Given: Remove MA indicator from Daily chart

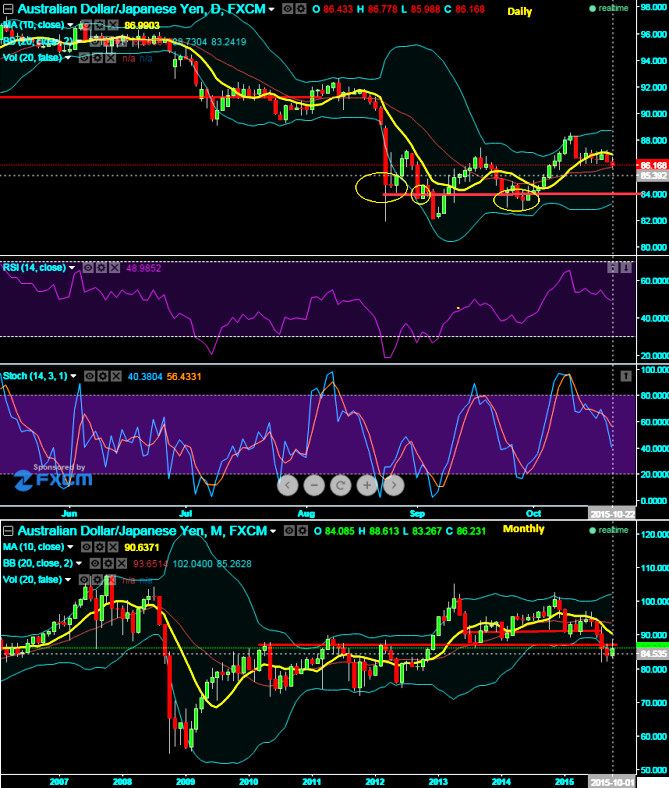Looking at the screenshot, I should (x=113, y=25).
